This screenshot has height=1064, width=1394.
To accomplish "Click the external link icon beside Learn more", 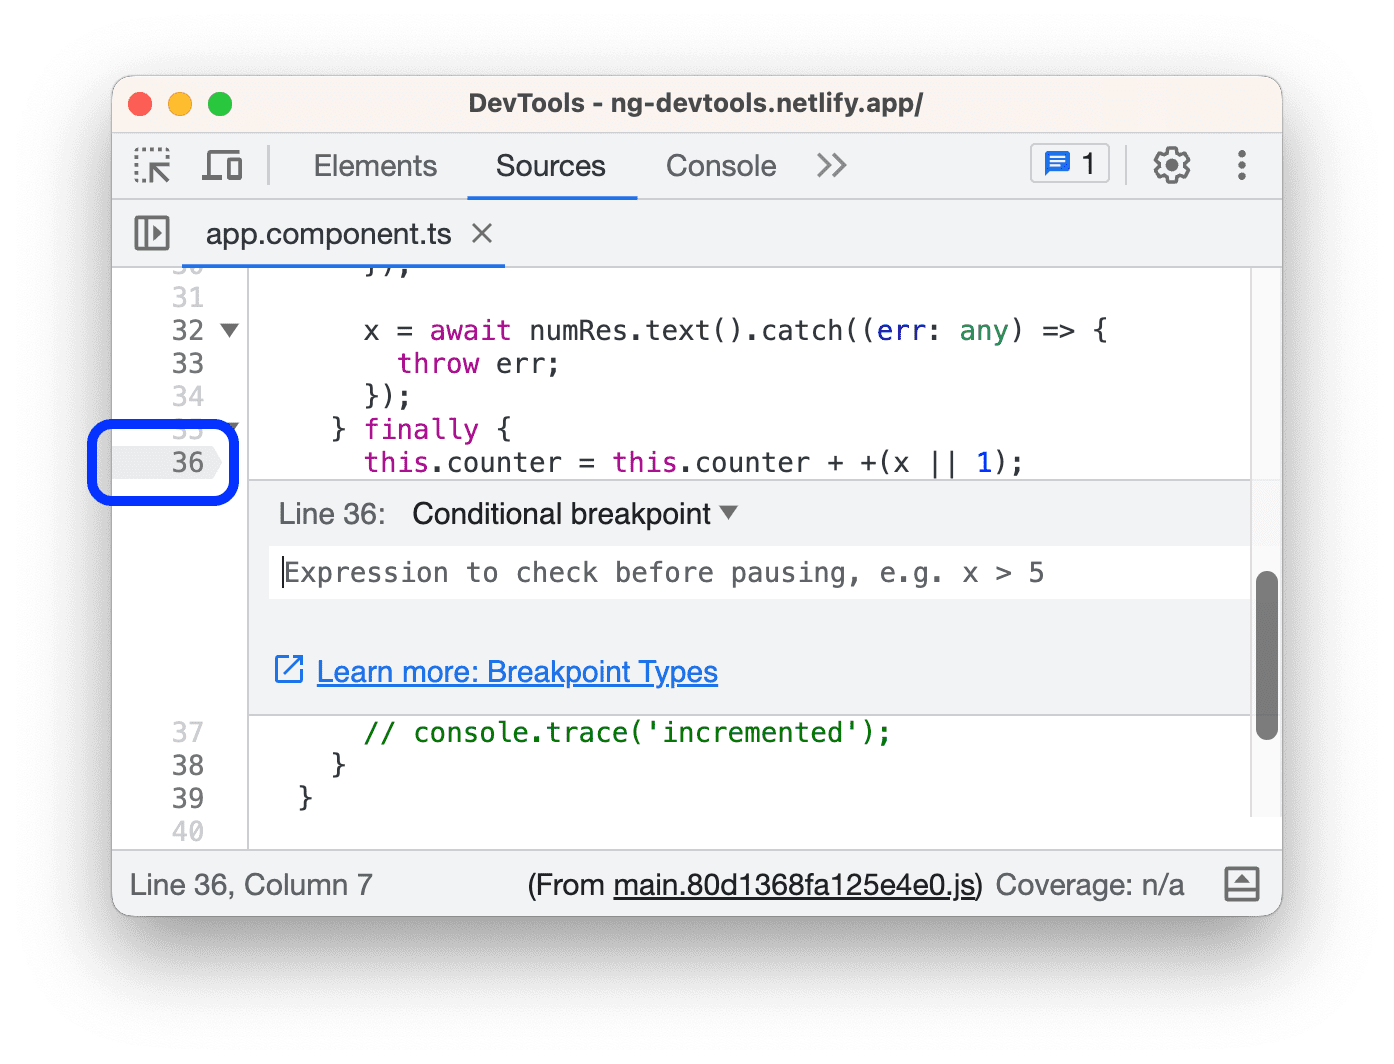I will pyautogui.click(x=288, y=669).
